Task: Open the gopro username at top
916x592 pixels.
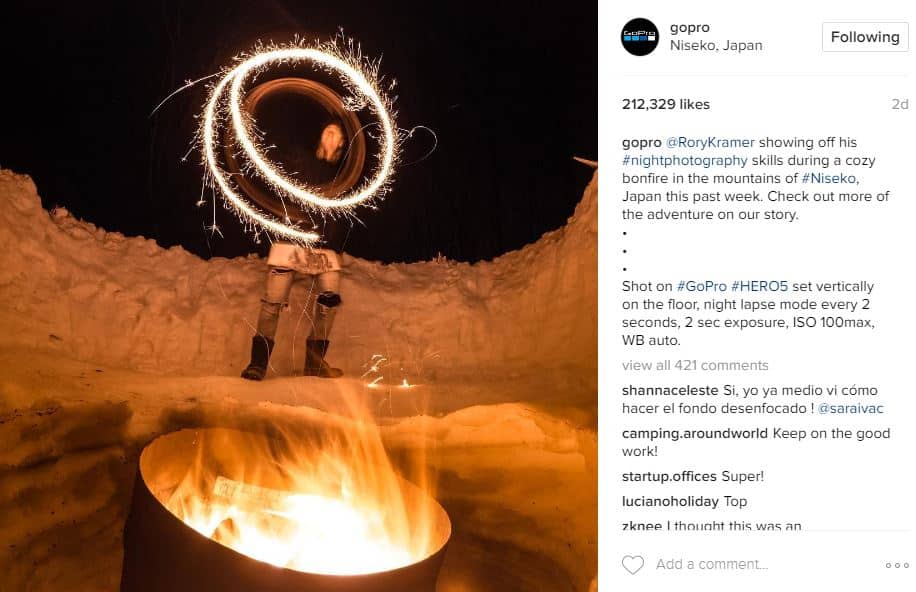Action: (689, 27)
